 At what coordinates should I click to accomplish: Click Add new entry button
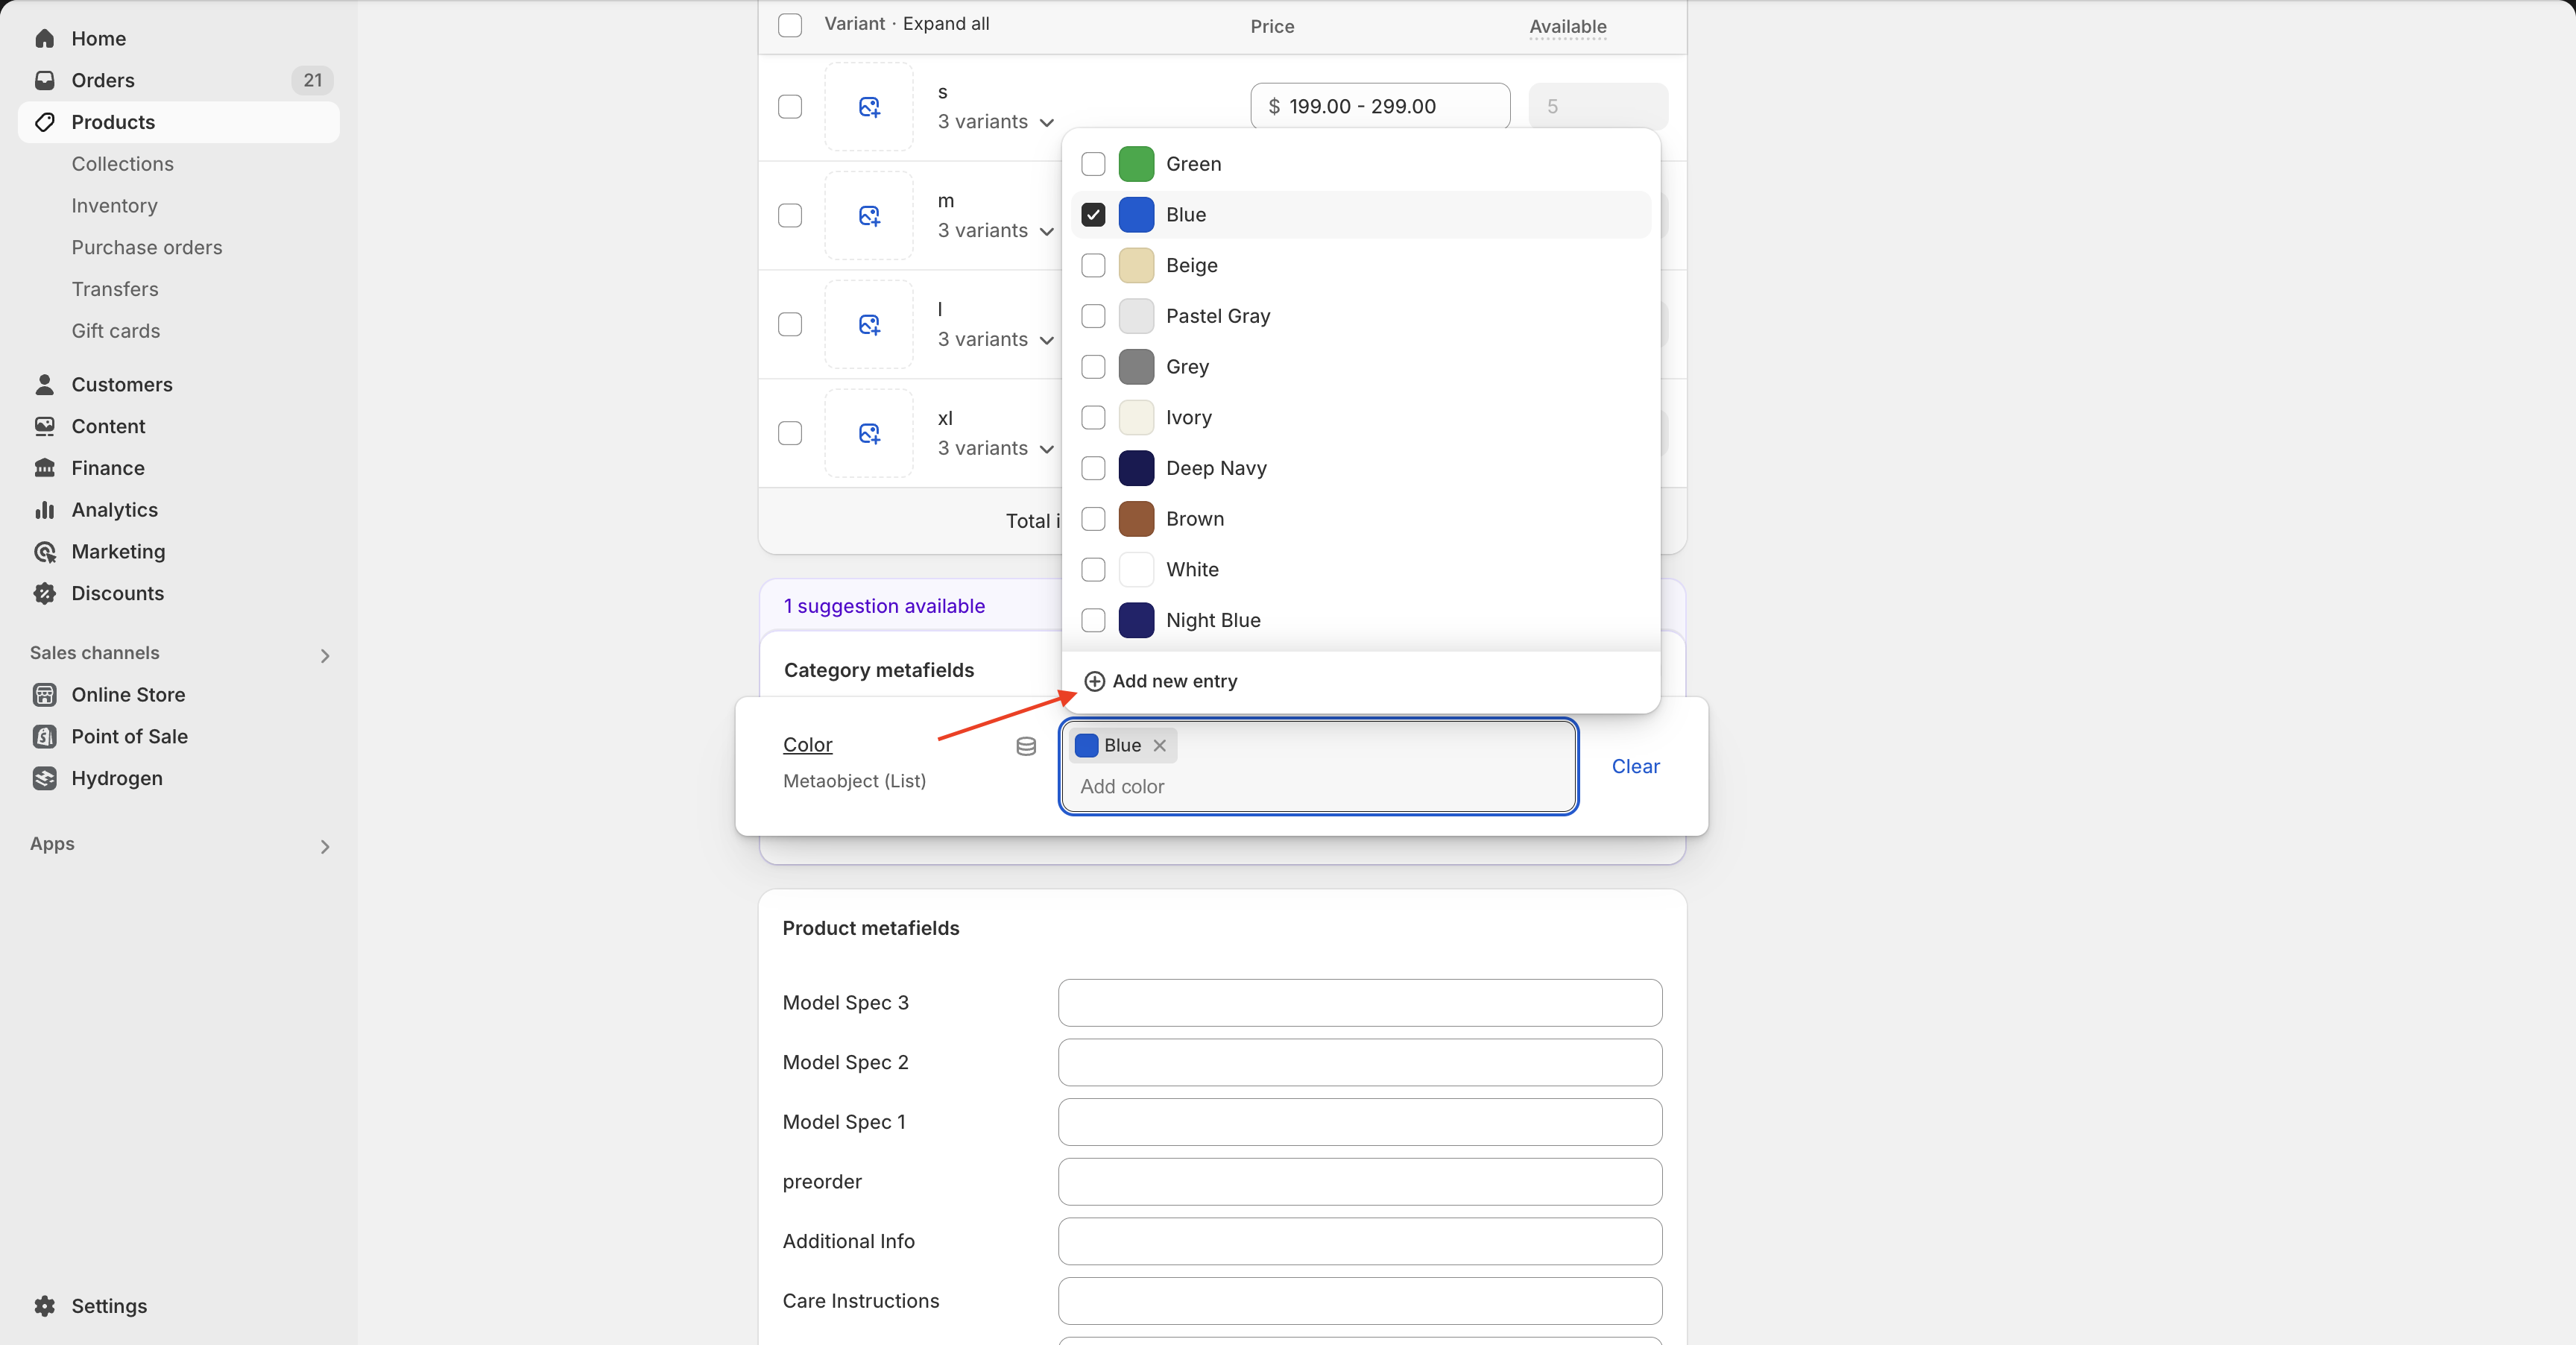(1161, 681)
